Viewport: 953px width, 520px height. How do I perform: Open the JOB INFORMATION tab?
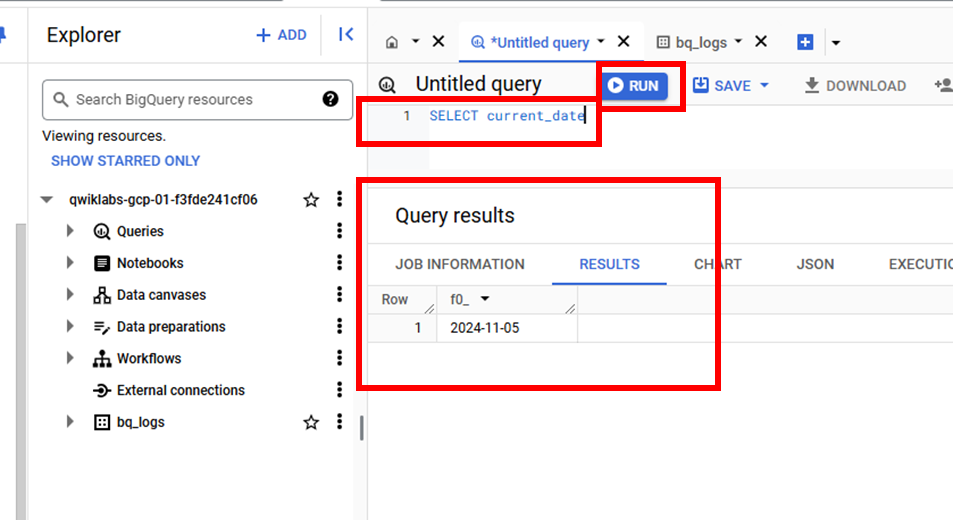pos(459,264)
